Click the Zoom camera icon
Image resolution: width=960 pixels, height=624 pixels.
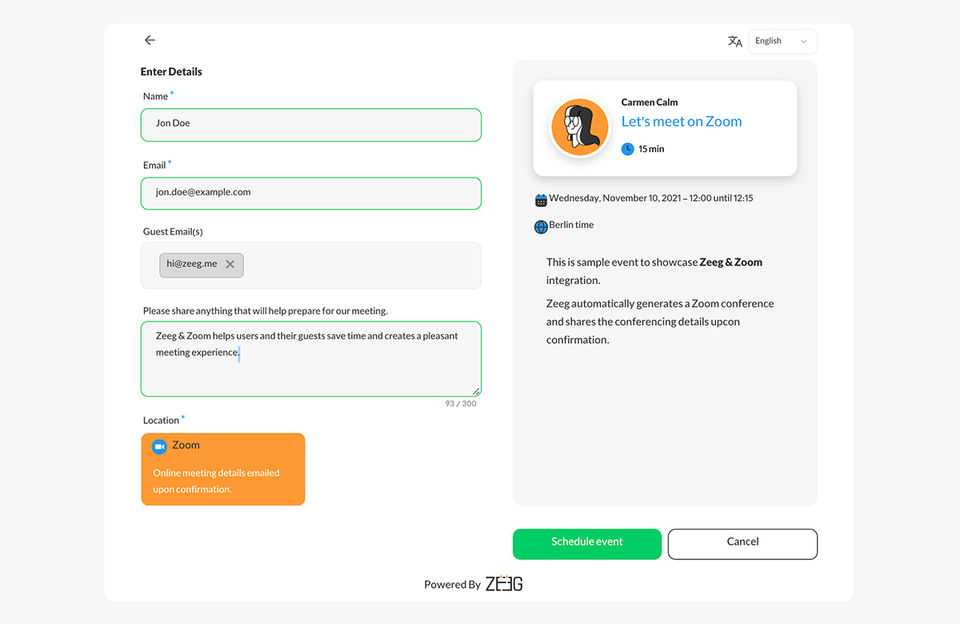pos(159,446)
